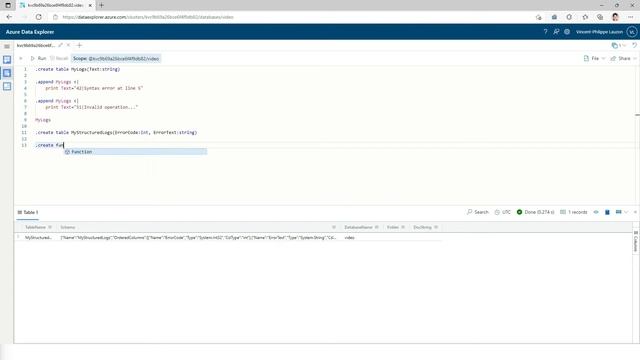
Task: Click the MyLogs query on line 9
Action: tap(43, 120)
